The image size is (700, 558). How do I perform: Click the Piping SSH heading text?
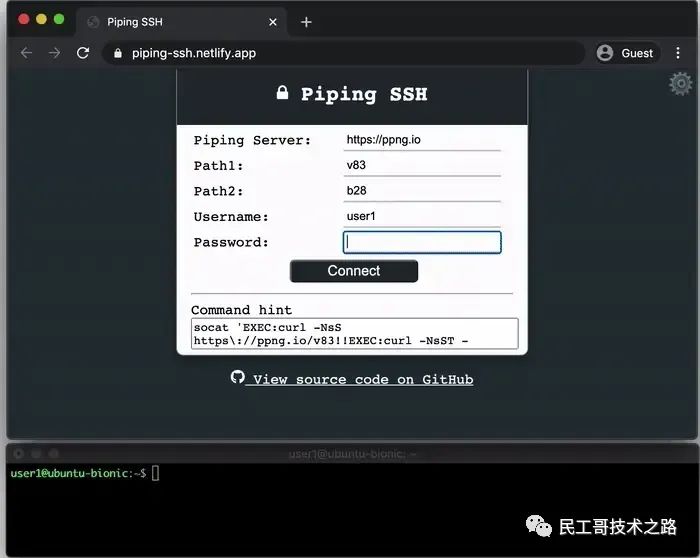(364, 94)
